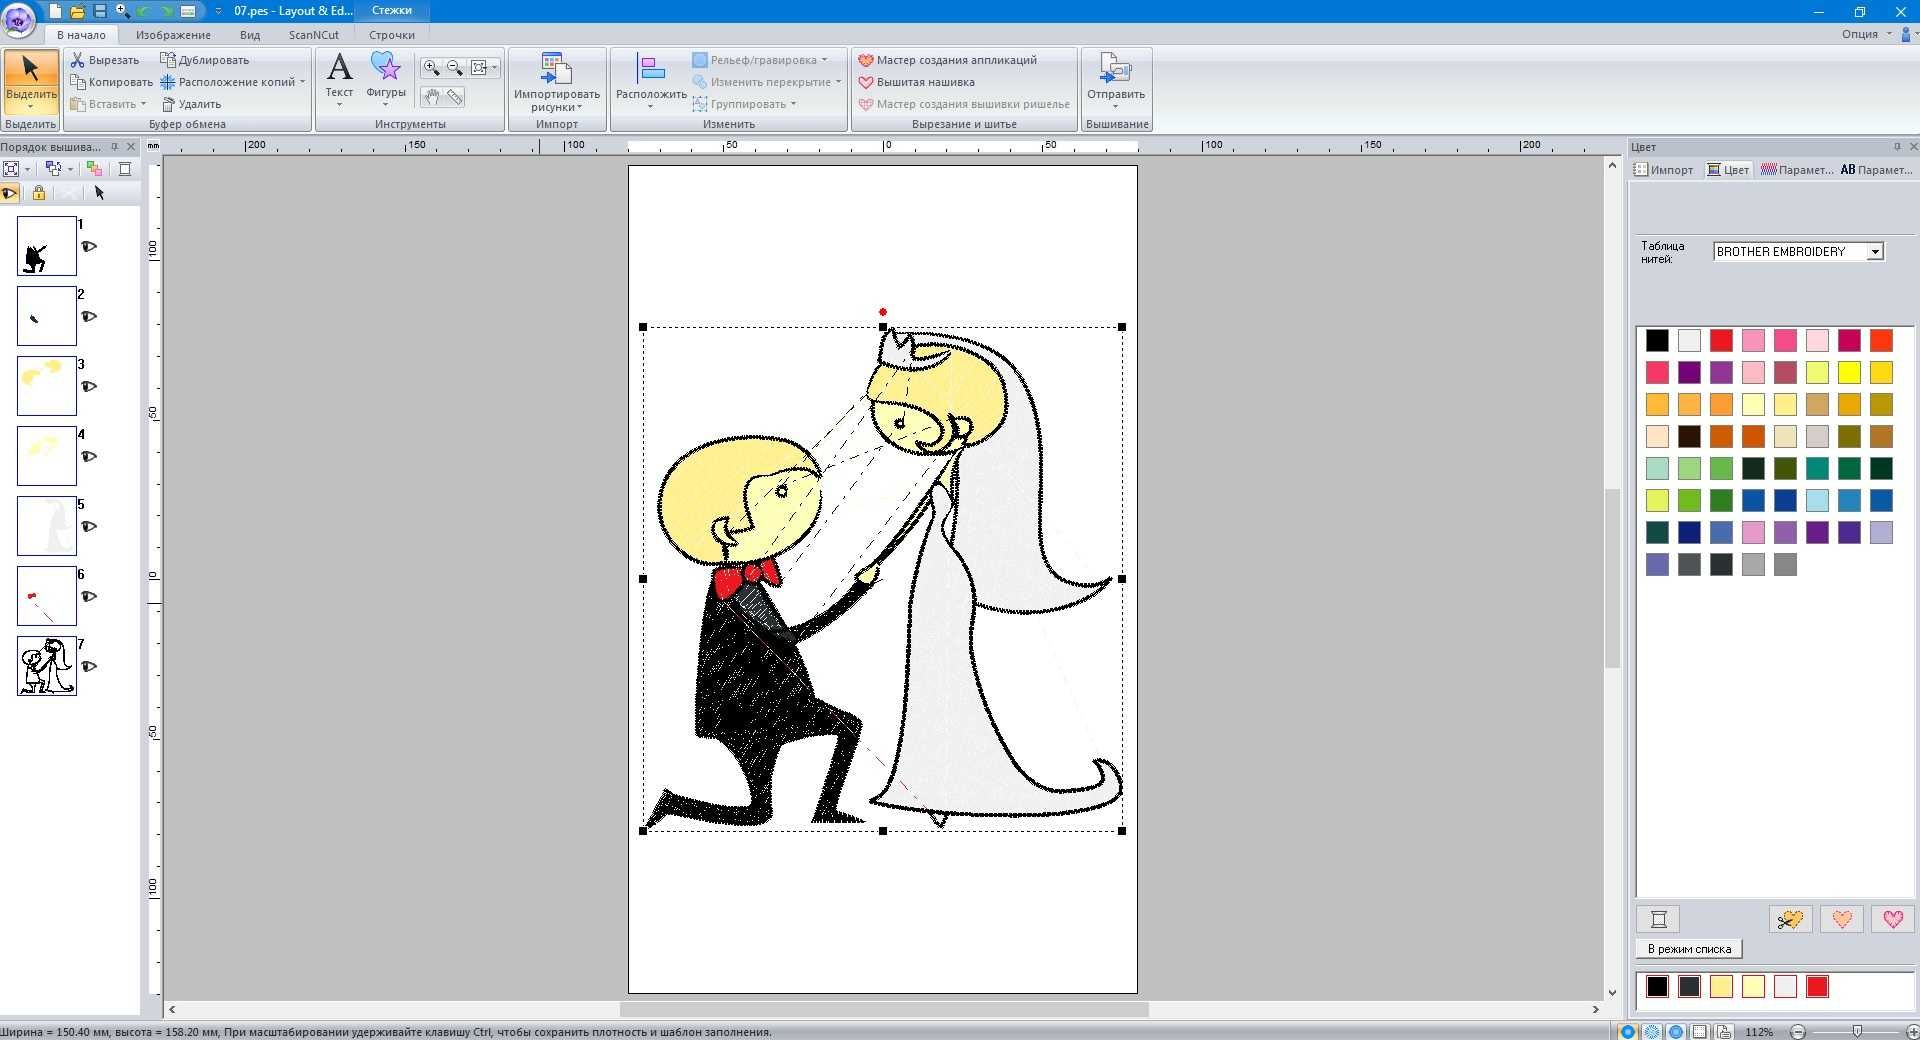Open the ScanNCut ribbon tab

[314, 35]
